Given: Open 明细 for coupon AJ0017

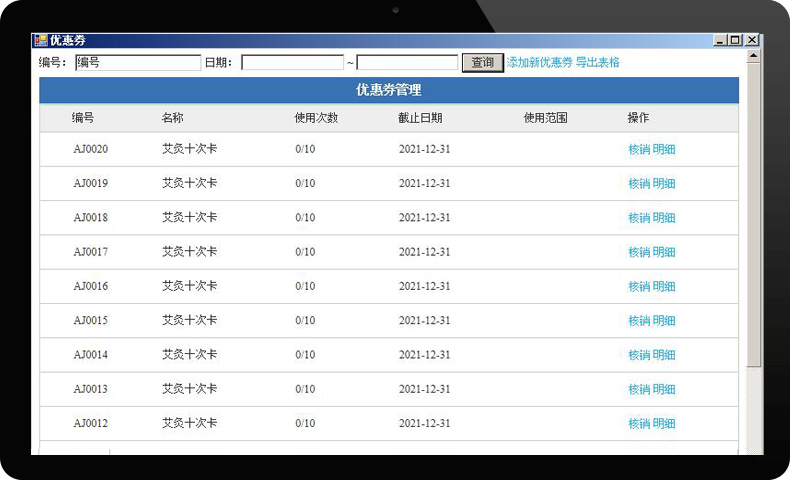Looking at the screenshot, I should pos(664,252).
